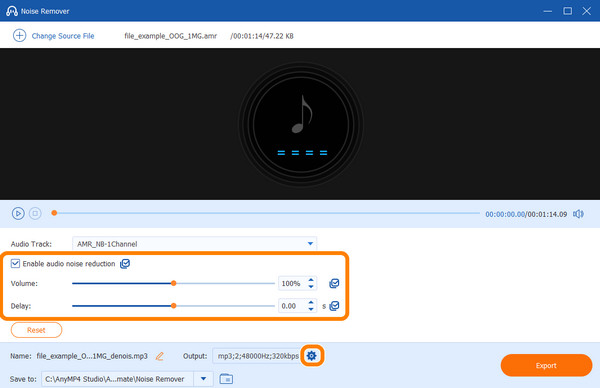Click apply-to-all icon beside noise reduction

125,264
